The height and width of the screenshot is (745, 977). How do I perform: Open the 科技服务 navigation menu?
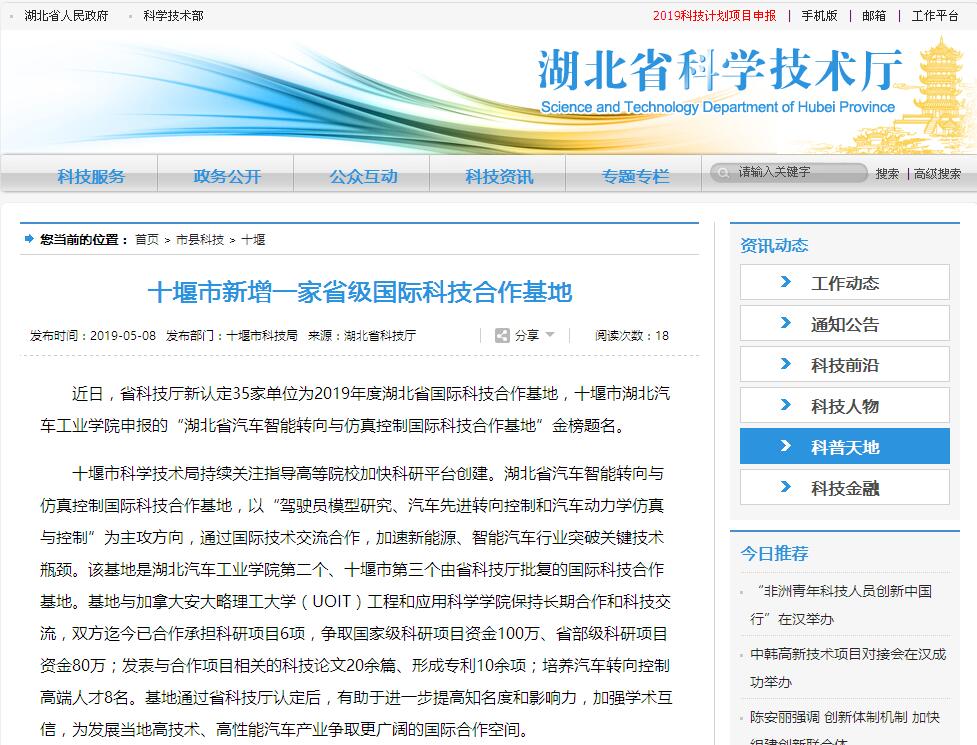point(91,176)
